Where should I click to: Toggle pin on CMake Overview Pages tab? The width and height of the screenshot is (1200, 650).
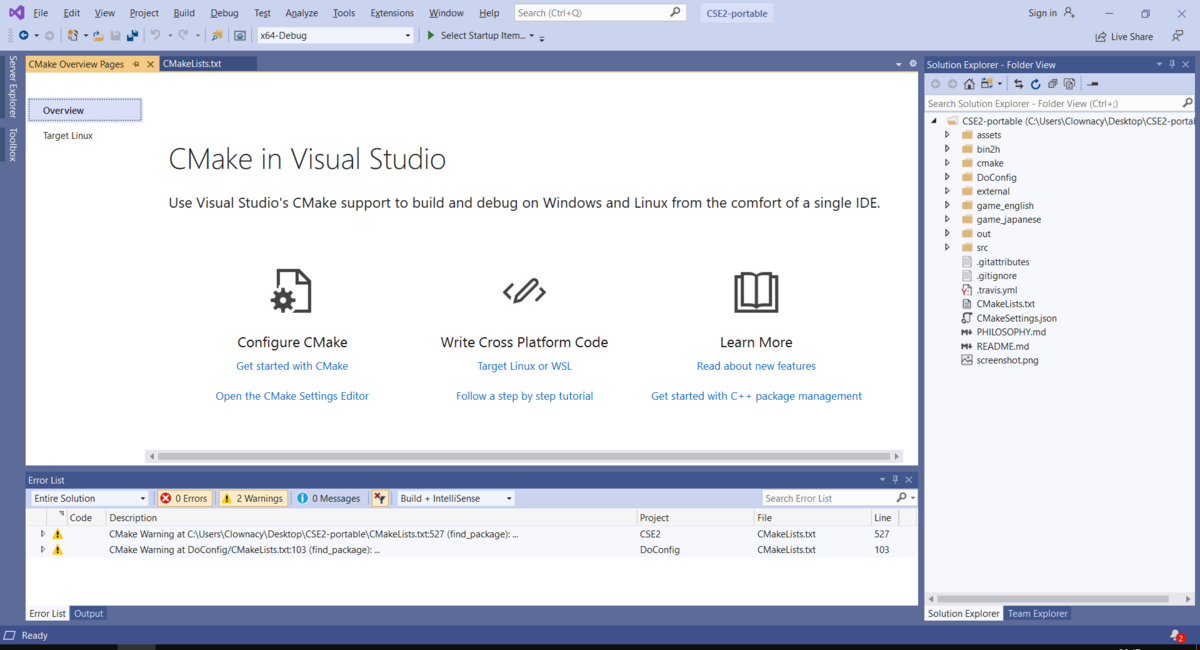(x=135, y=64)
